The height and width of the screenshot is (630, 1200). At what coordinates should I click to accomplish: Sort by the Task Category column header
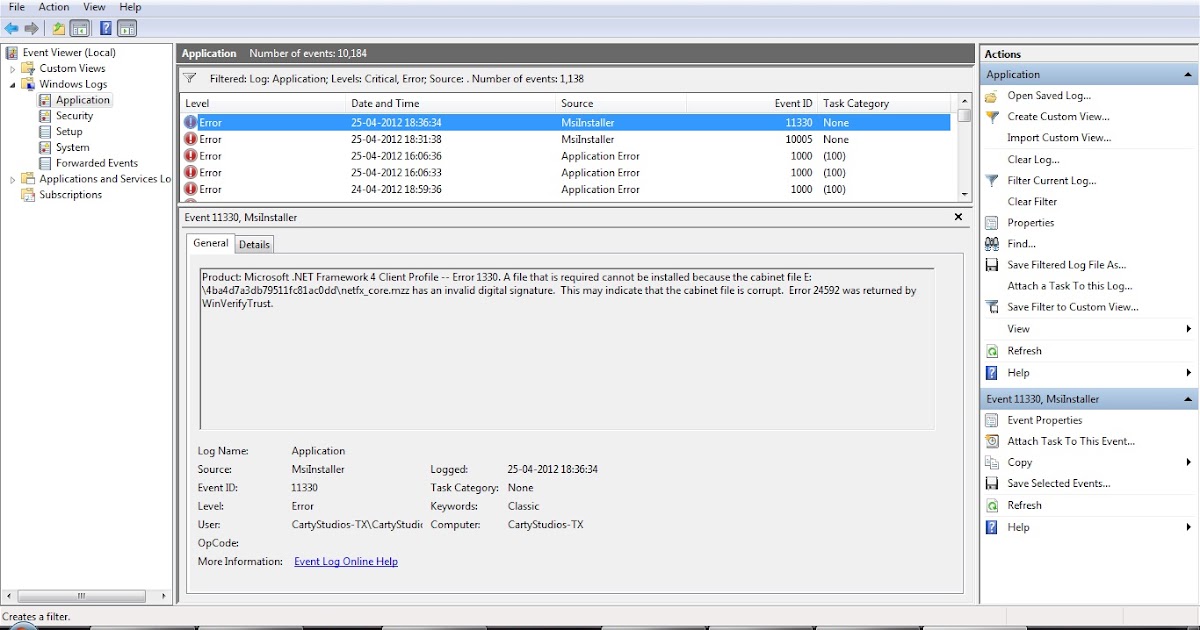pos(884,103)
